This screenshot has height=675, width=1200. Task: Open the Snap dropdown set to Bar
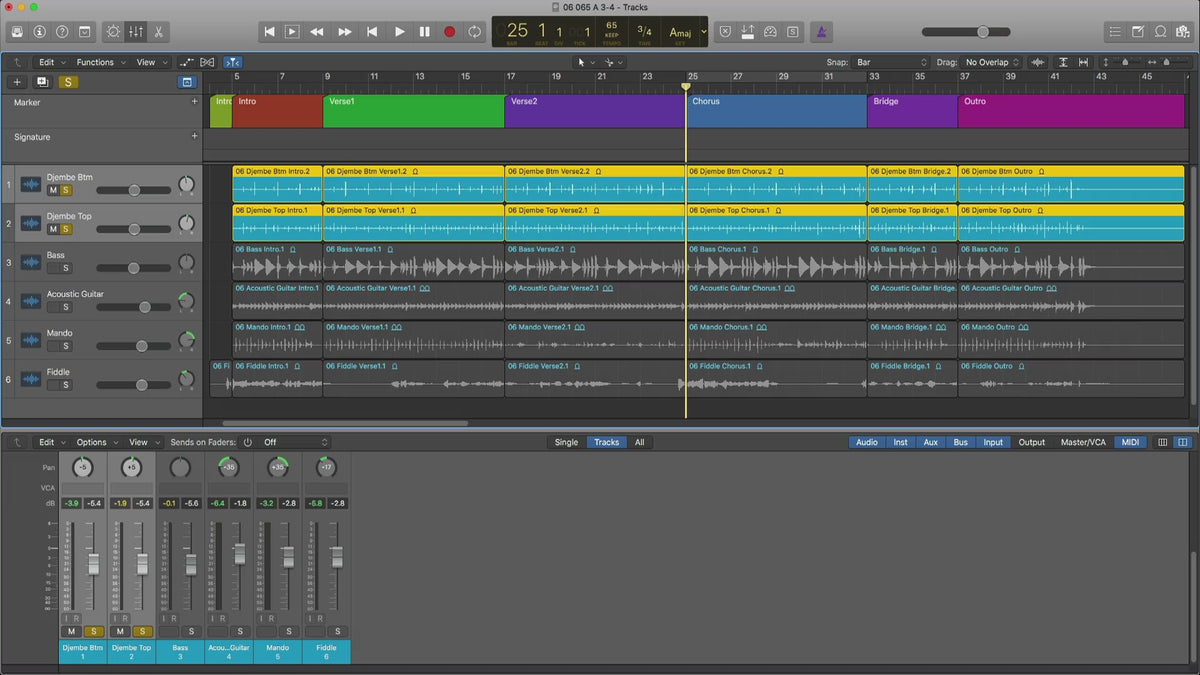(890, 62)
